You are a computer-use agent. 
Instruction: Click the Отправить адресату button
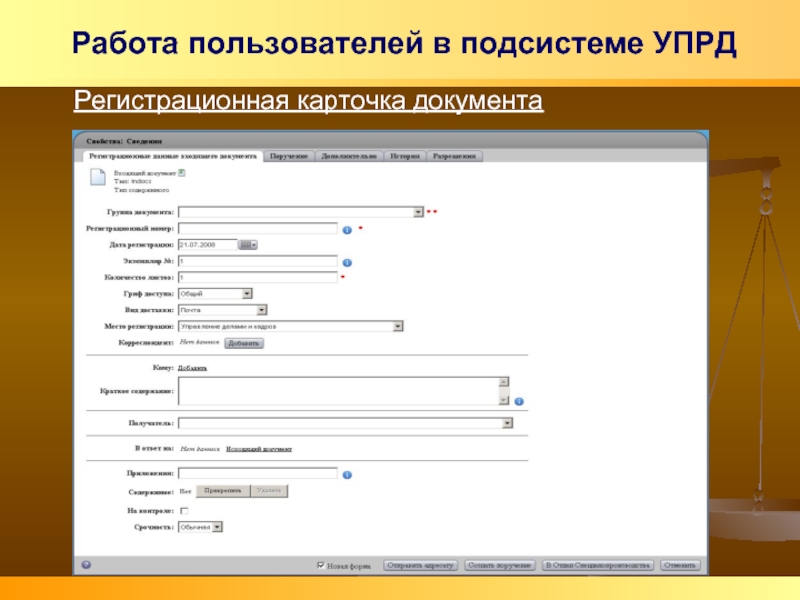click(x=420, y=565)
